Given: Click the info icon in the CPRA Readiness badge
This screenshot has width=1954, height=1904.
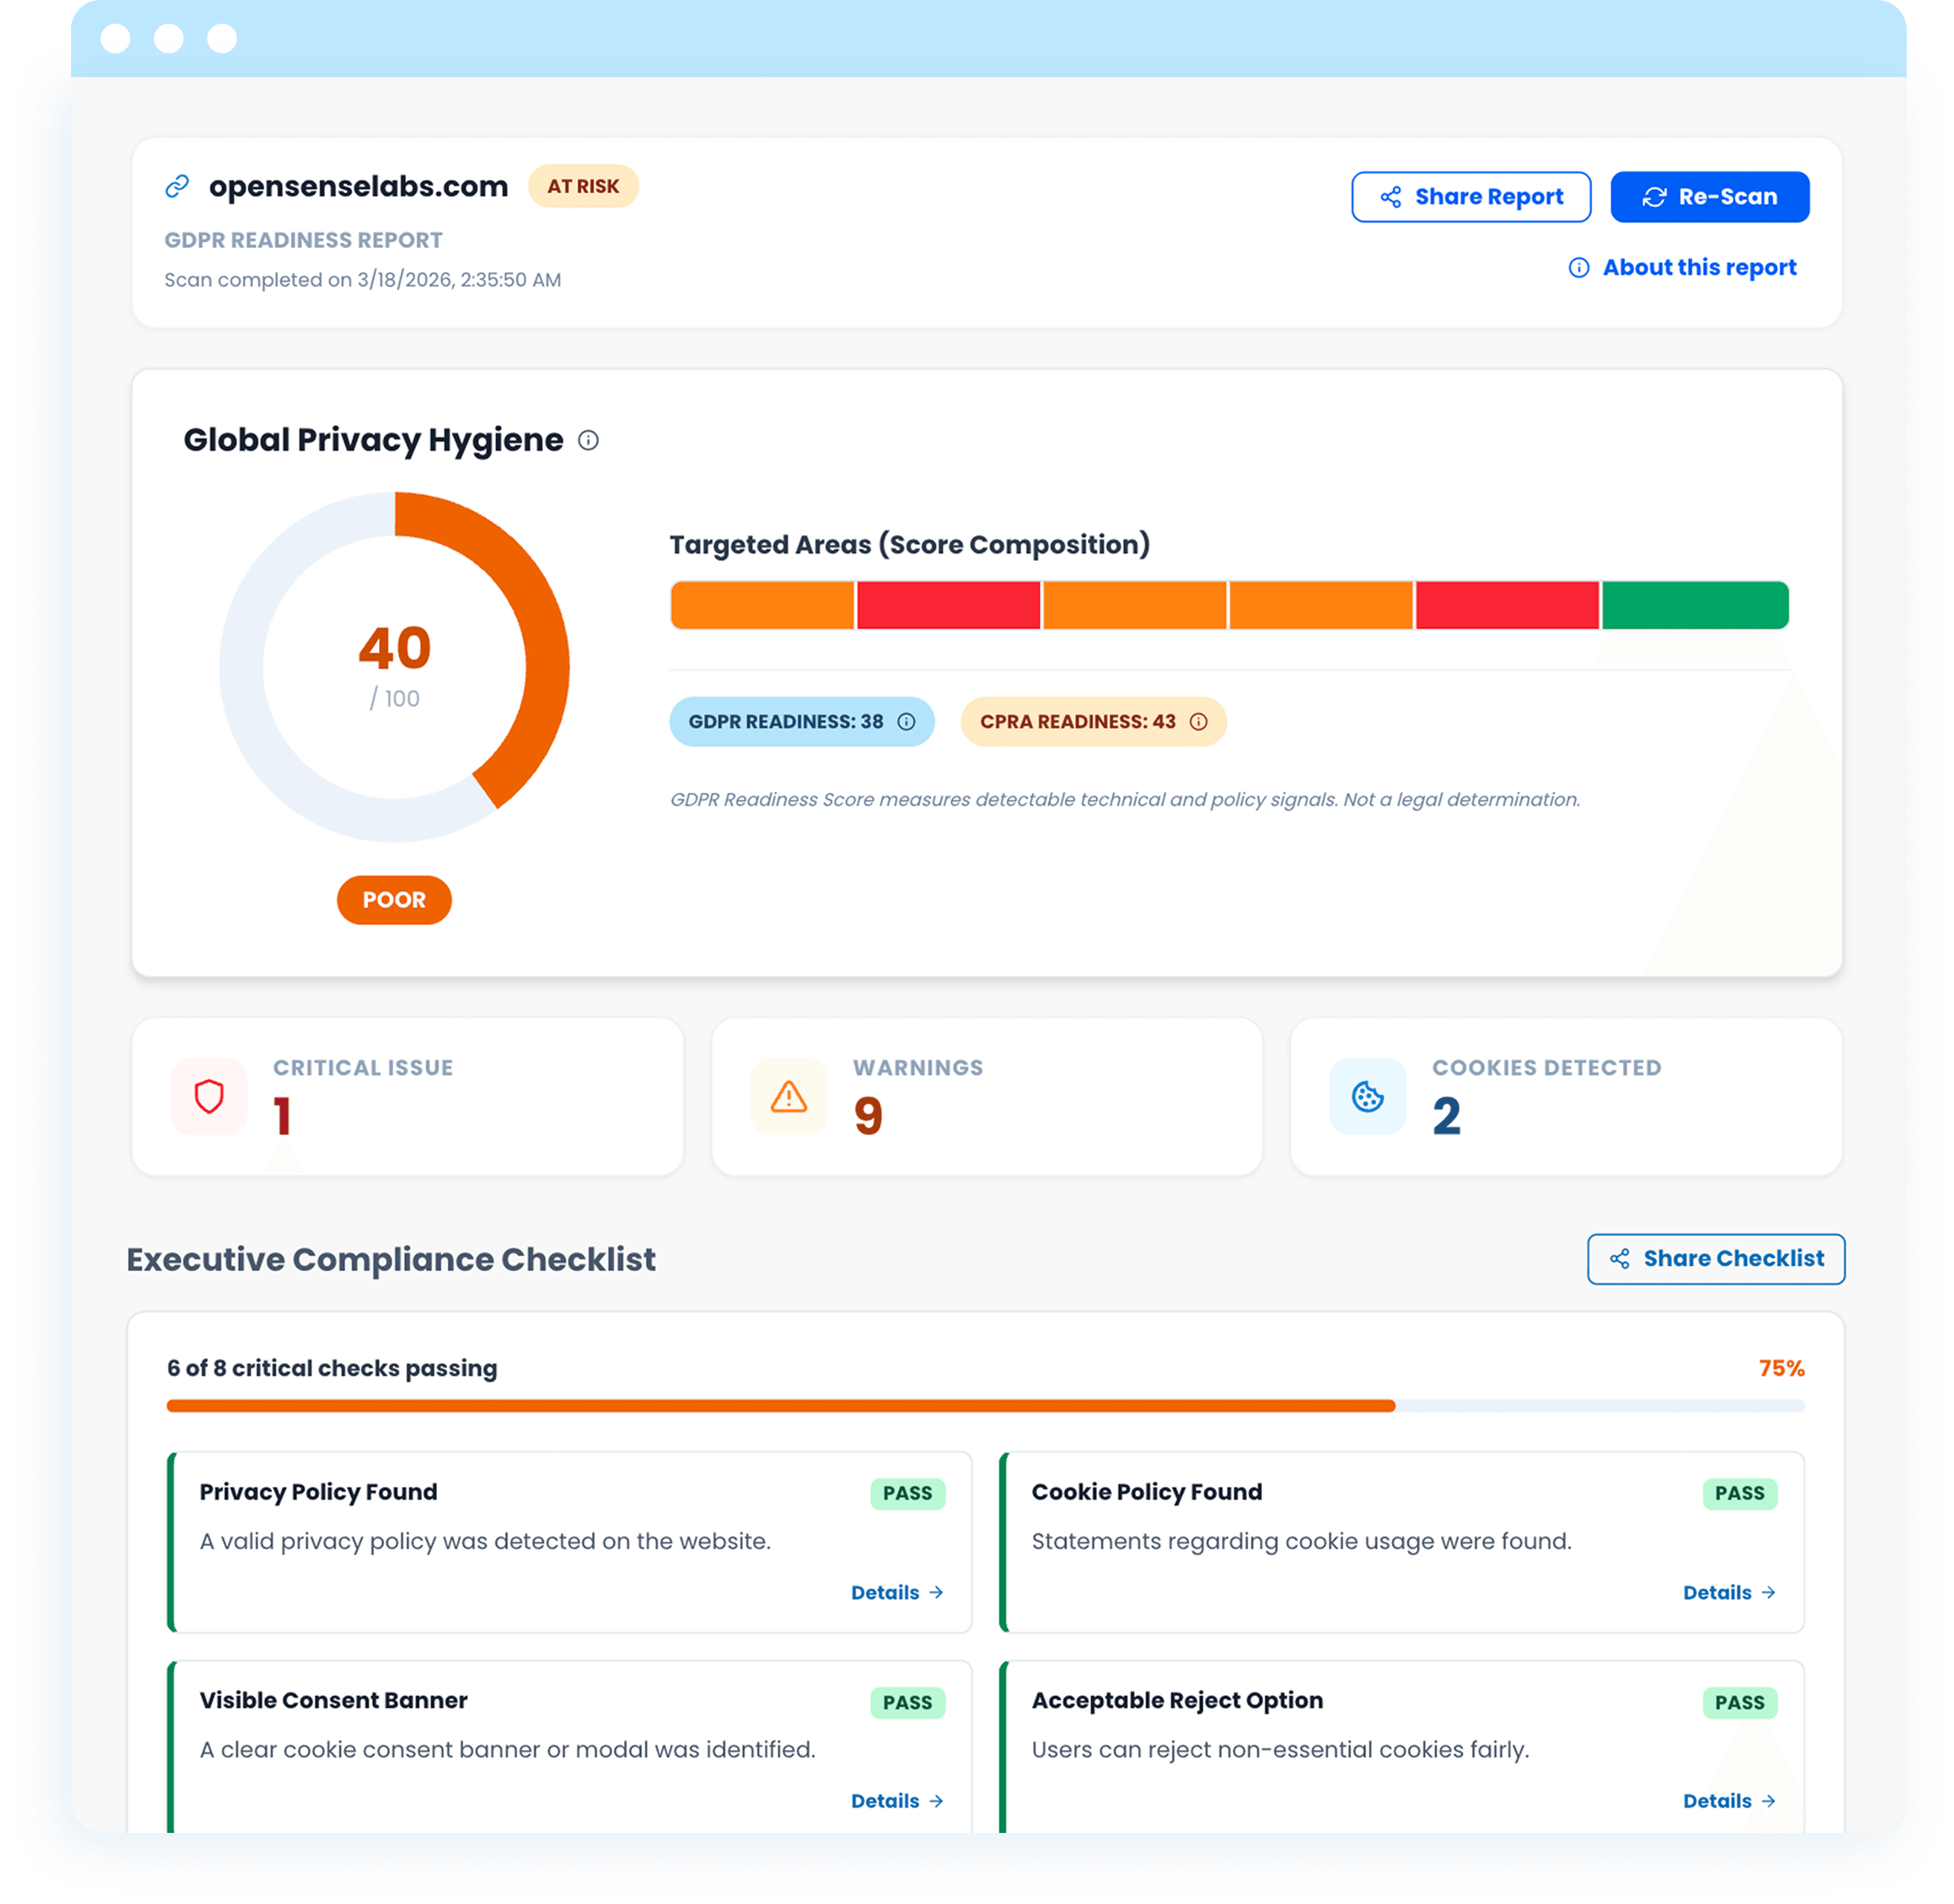Looking at the screenshot, I should [1198, 722].
